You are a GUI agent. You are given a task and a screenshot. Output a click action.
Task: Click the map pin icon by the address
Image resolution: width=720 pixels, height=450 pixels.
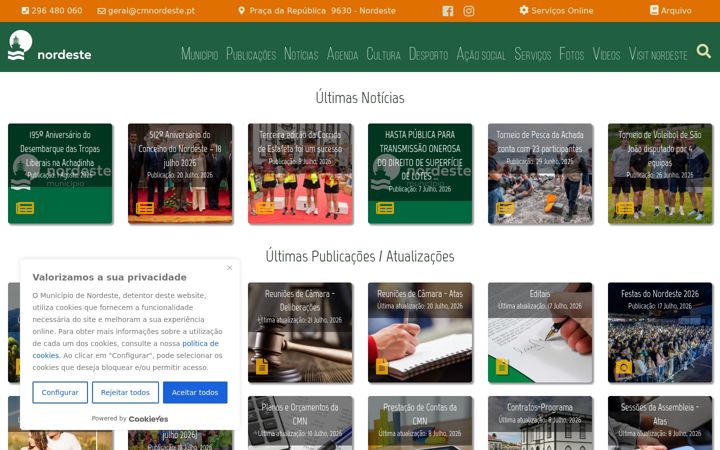pyautogui.click(x=242, y=11)
